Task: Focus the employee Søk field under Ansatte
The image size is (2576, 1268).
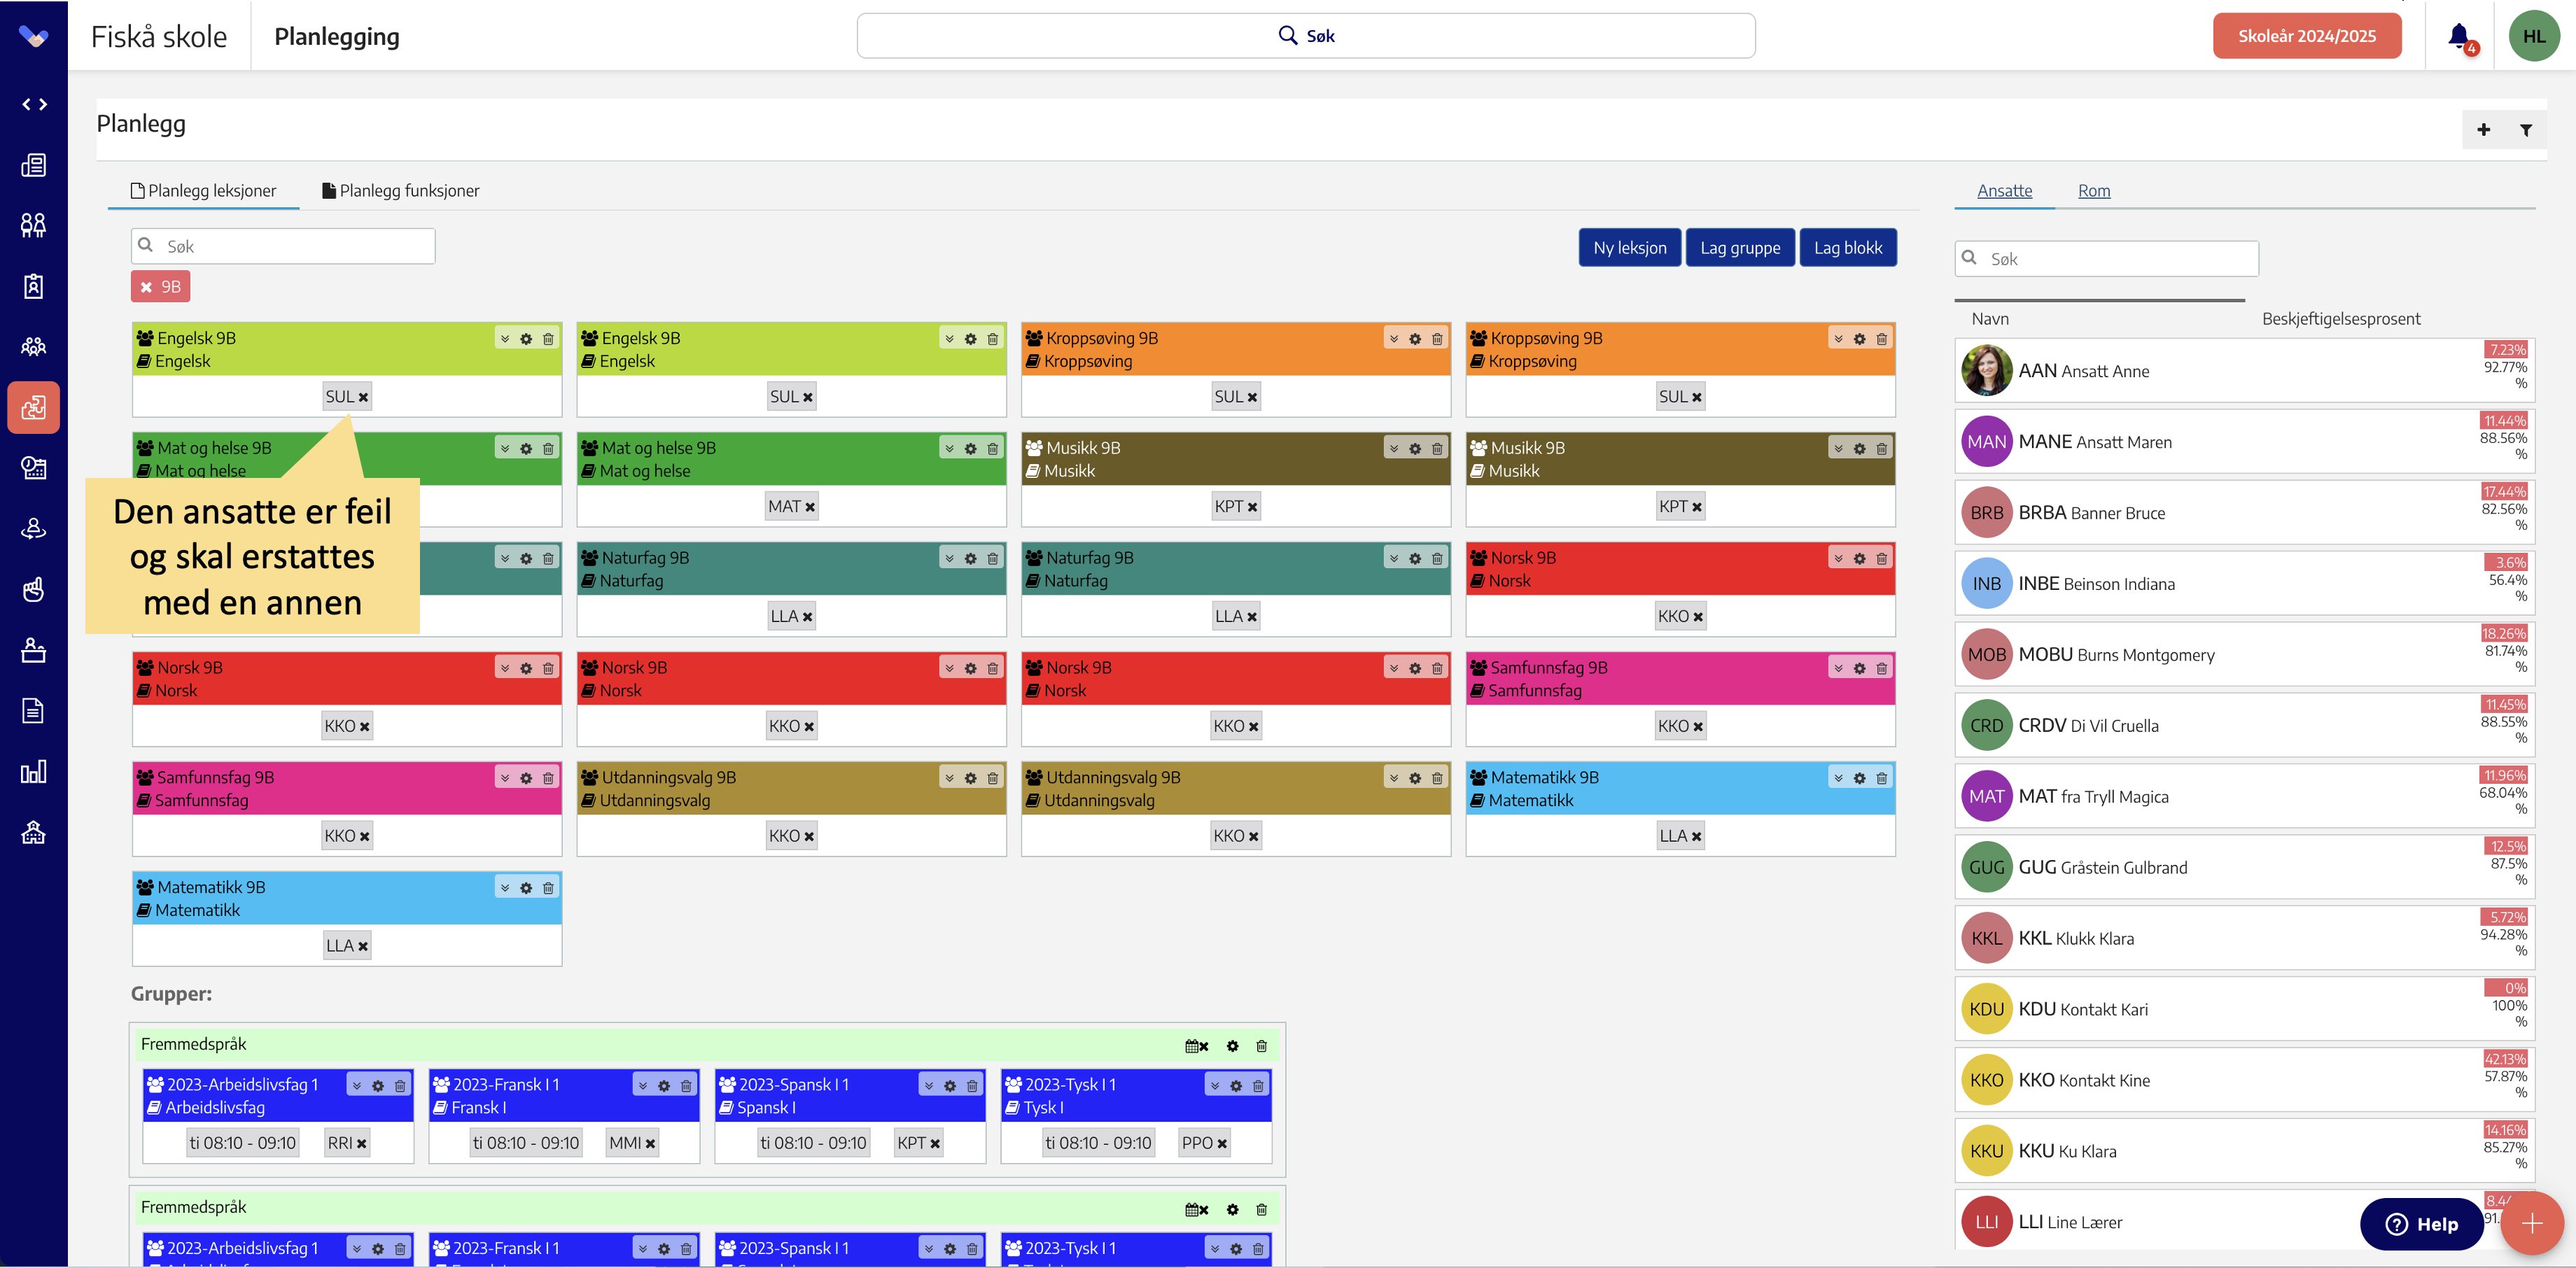Action: [x=2106, y=259]
